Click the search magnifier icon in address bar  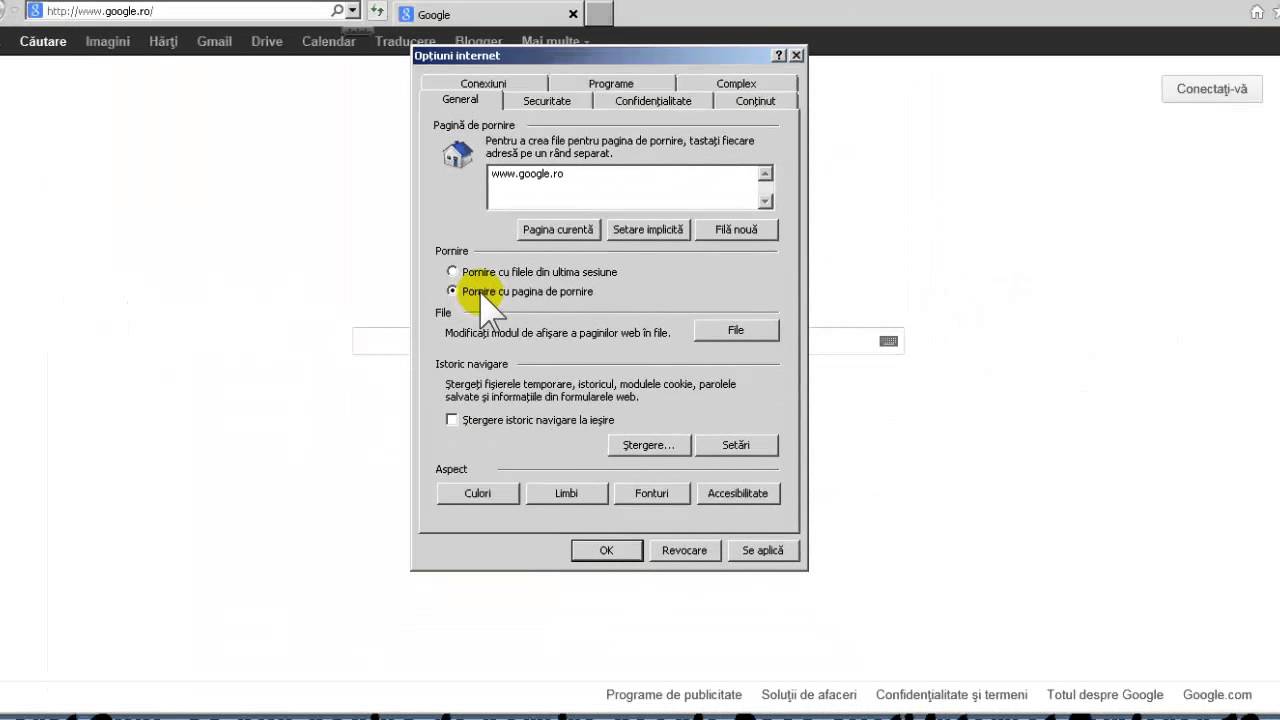pos(337,11)
